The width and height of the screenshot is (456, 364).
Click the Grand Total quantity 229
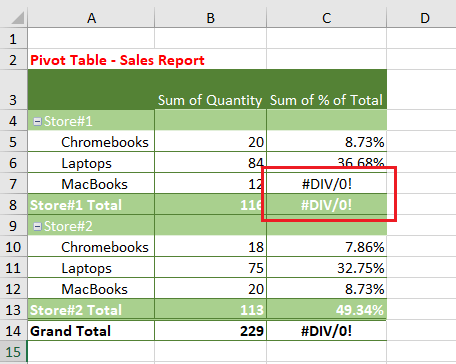point(210,331)
